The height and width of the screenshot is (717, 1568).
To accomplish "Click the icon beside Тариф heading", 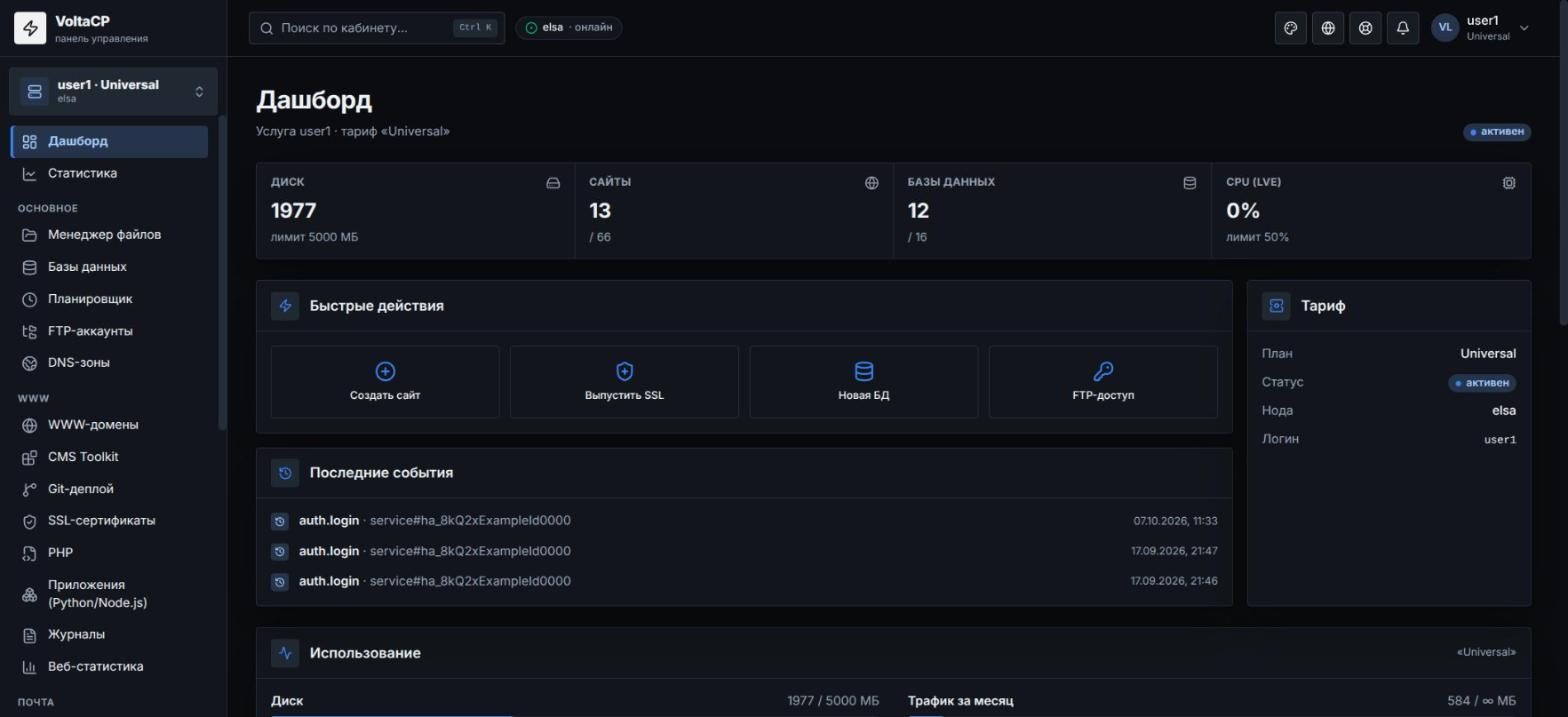I will point(1276,306).
